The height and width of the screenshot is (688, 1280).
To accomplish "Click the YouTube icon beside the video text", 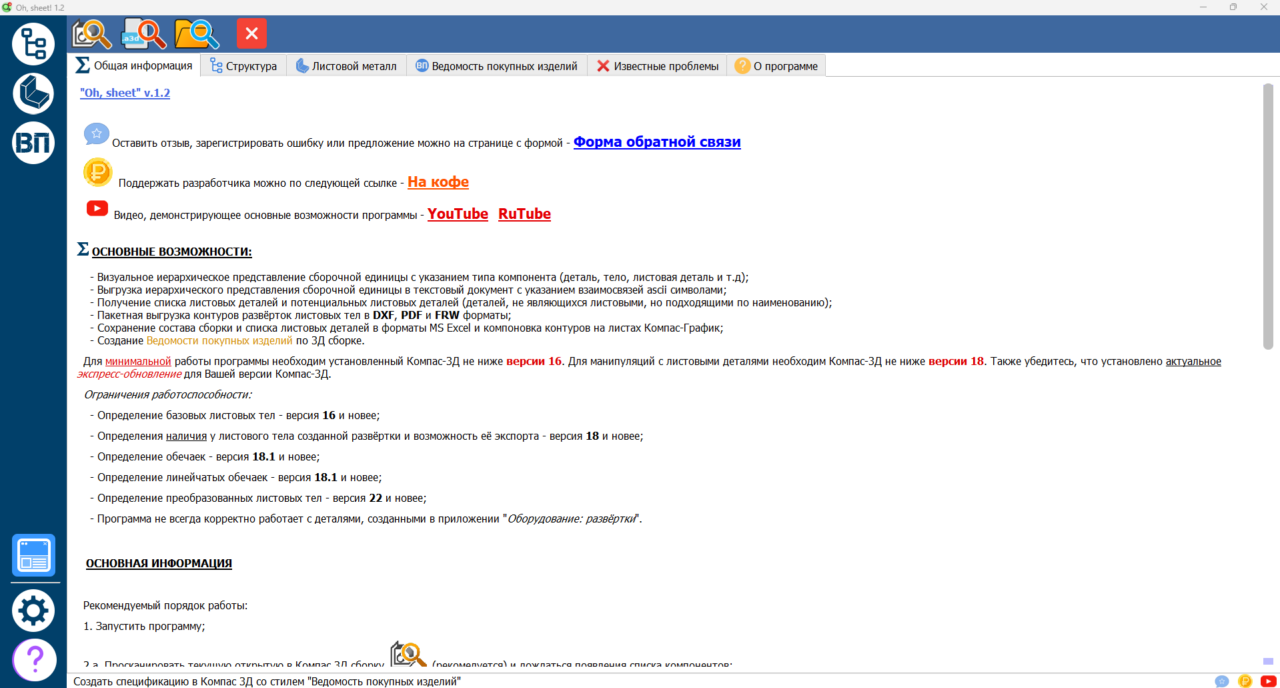I will [x=97, y=208].
